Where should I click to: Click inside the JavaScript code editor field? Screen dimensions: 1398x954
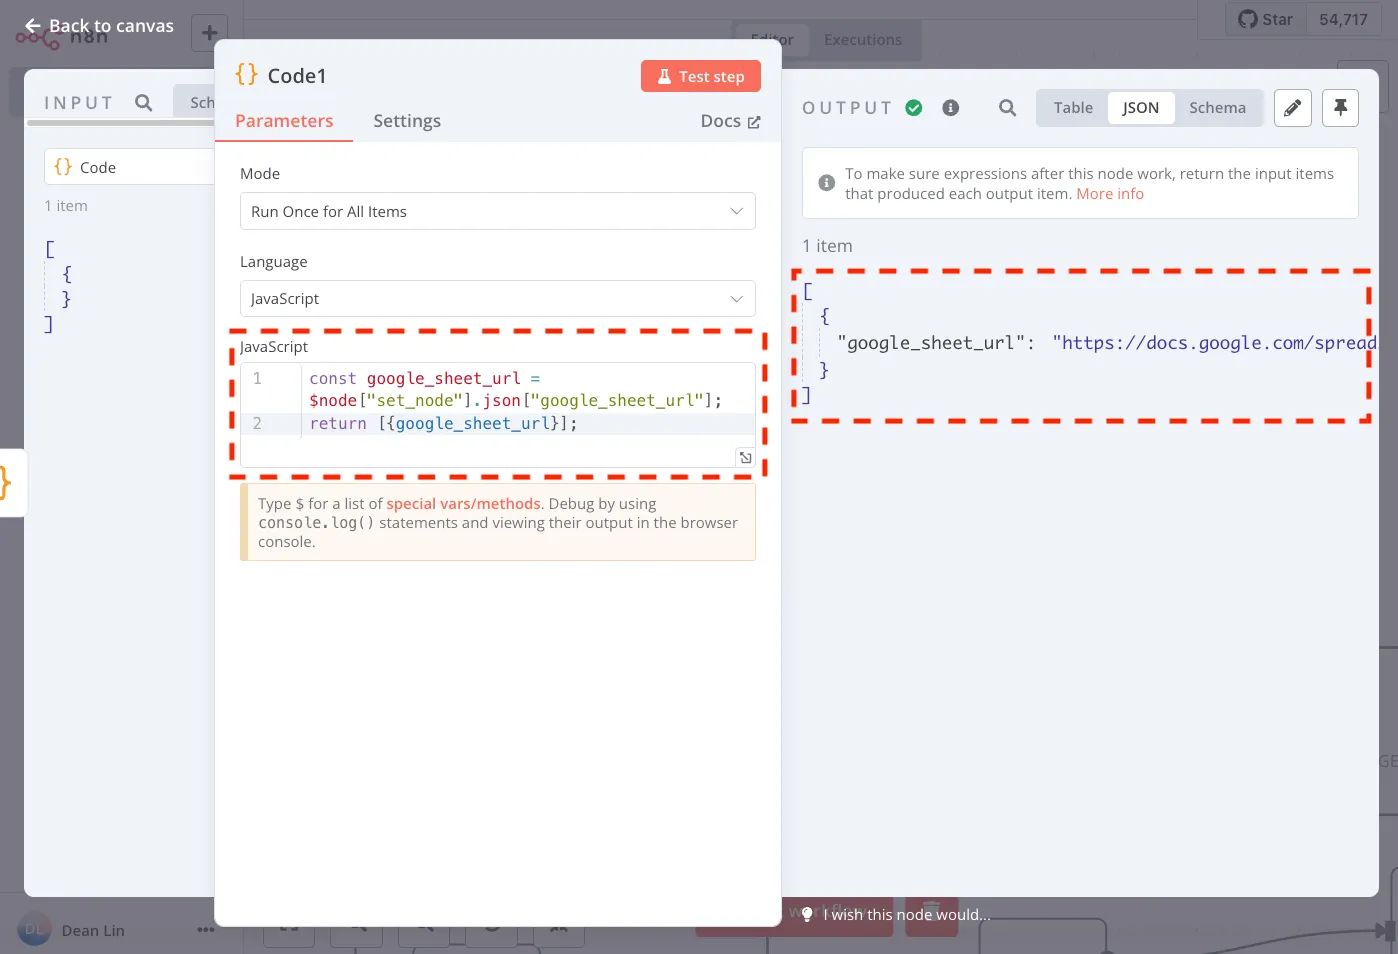[498, 414]
